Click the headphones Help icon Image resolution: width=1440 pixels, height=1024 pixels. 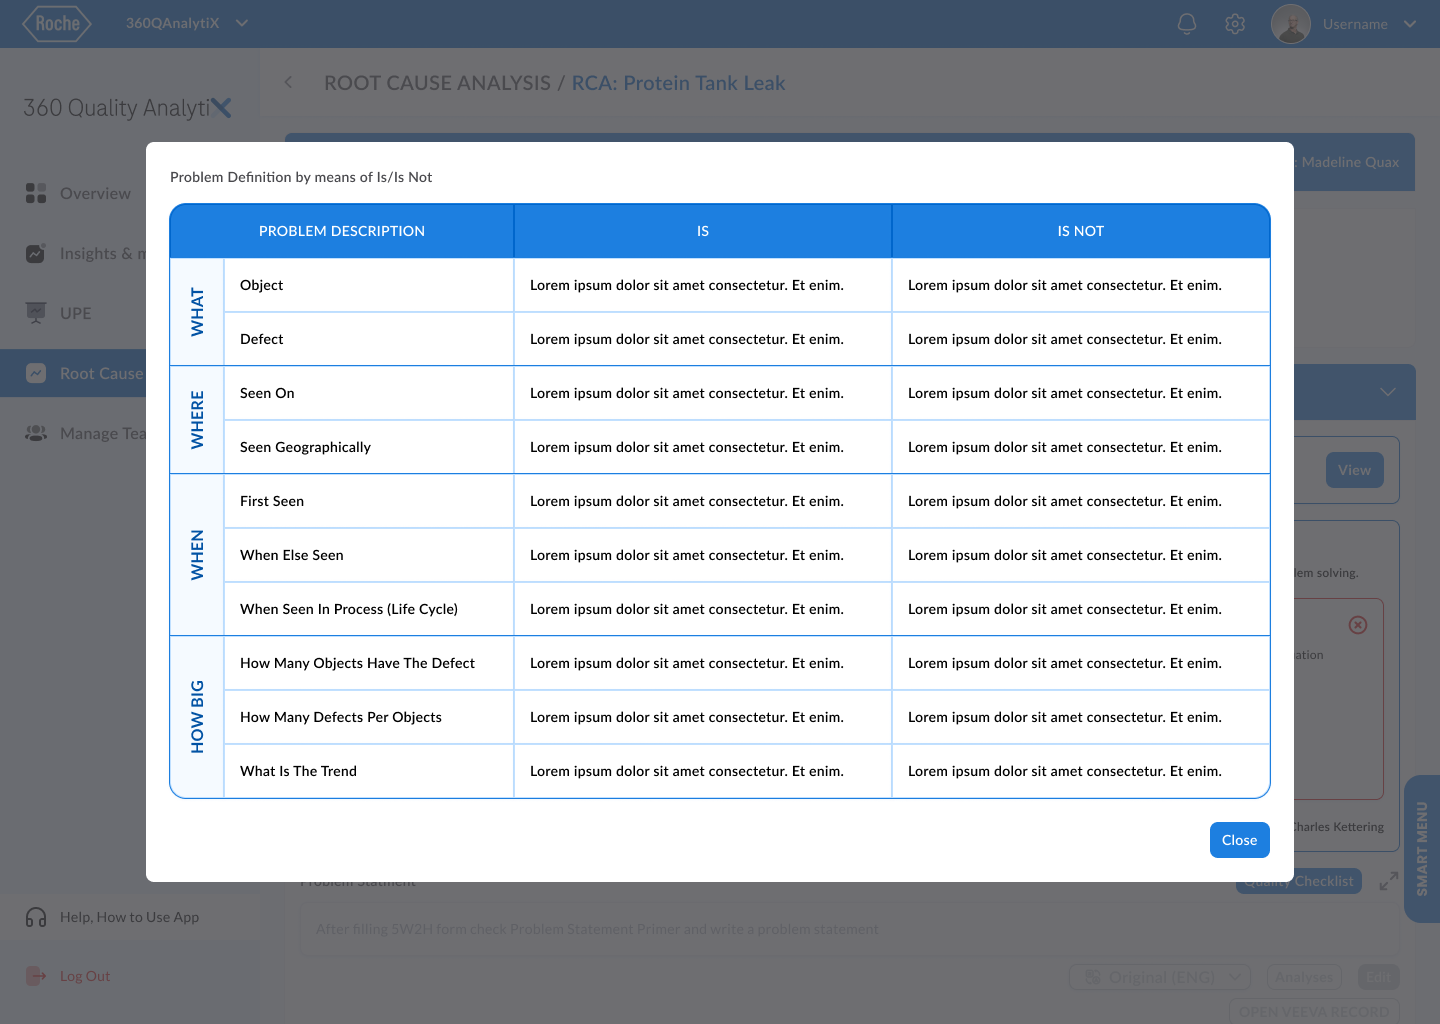point(36,917)
